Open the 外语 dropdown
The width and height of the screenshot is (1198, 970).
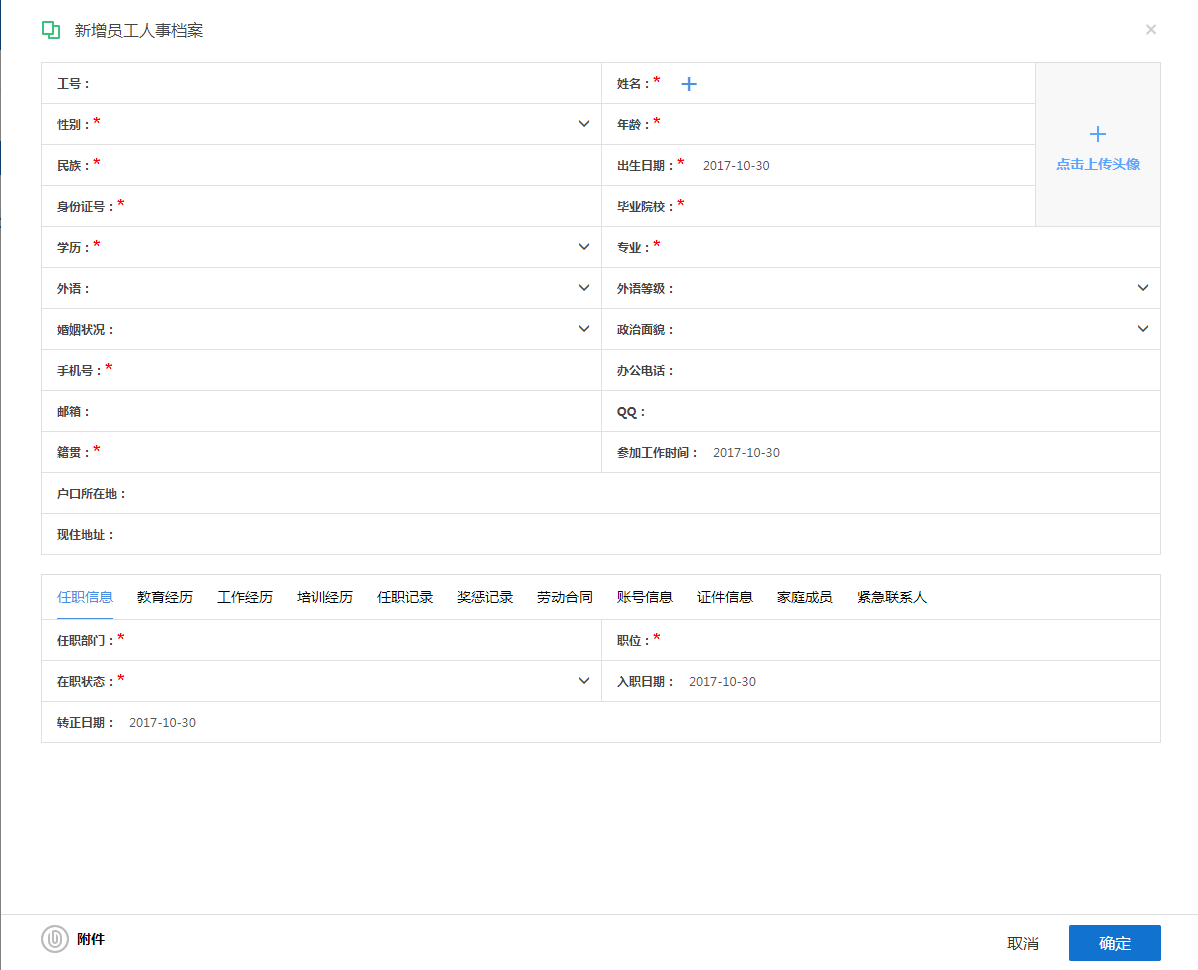pyautogui.click(x=584, y=288)
